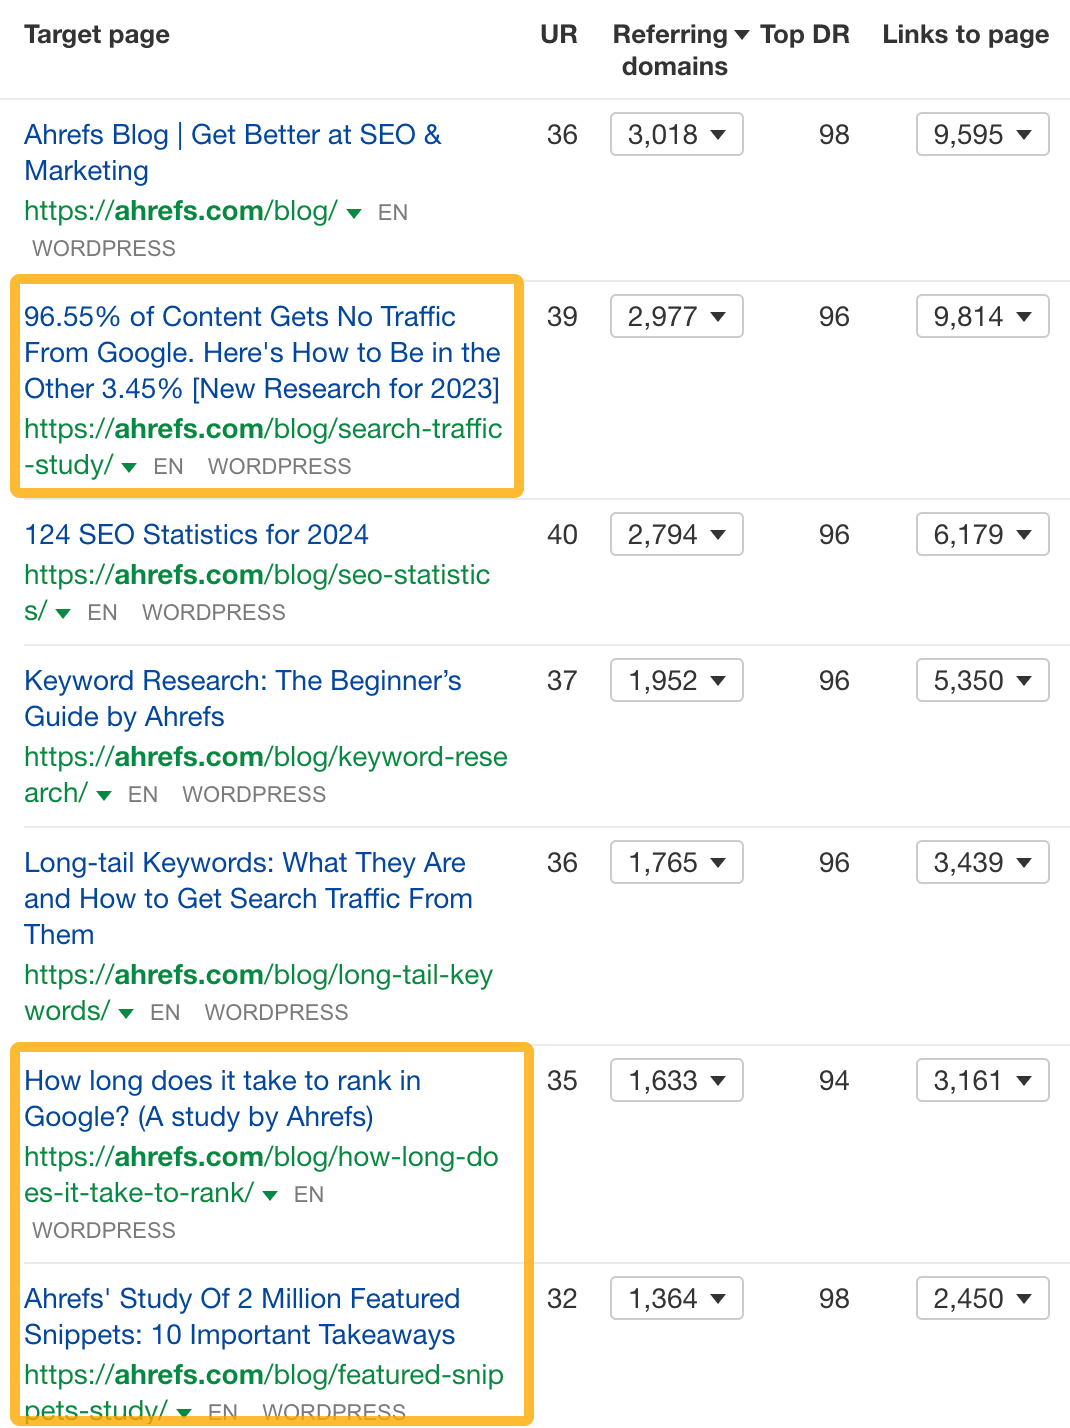
Task: Expand the 6,179 links dropdown for seo-statistics page
Action: point(981,534)
